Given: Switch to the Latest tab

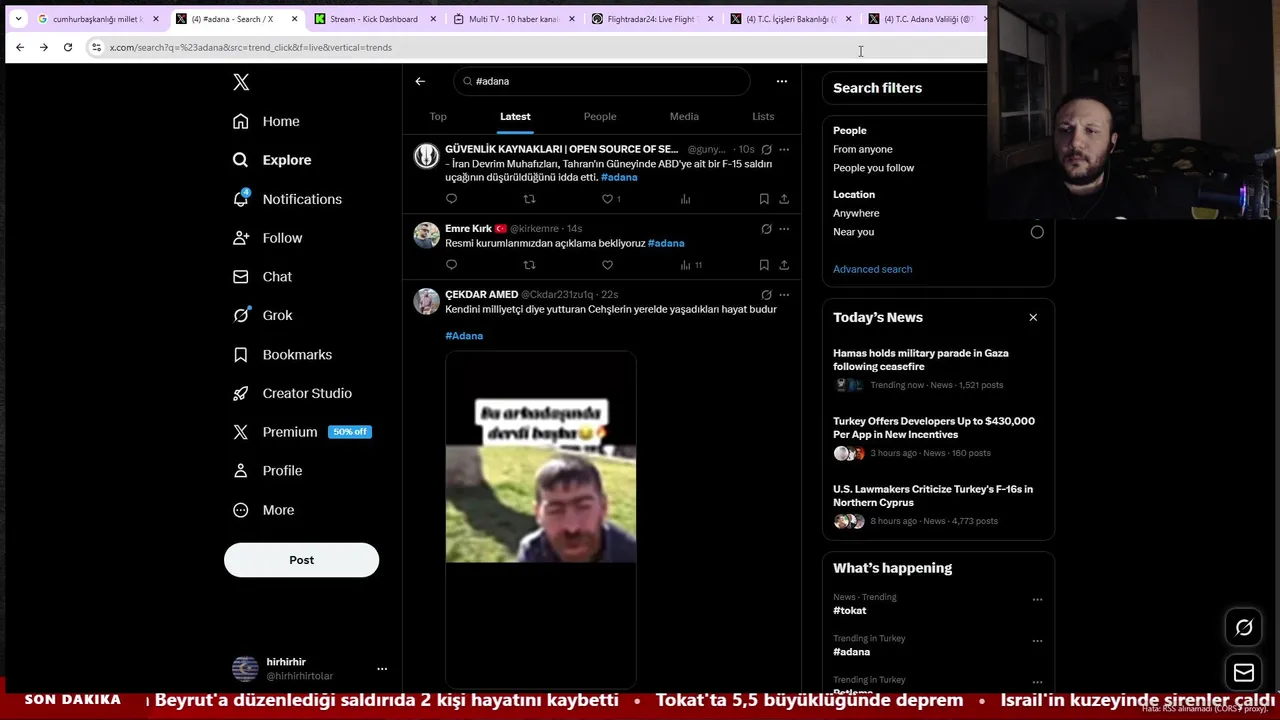Looking at the screenshot, I should (515, 117).
